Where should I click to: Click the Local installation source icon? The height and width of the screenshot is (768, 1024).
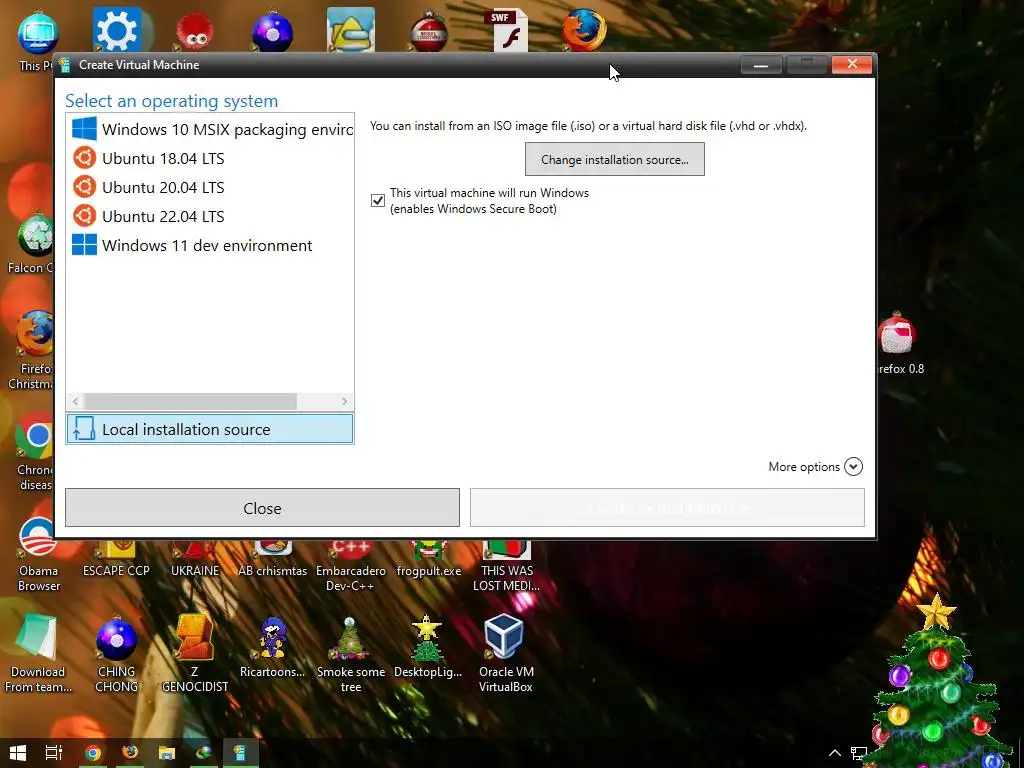pos(84,429)
